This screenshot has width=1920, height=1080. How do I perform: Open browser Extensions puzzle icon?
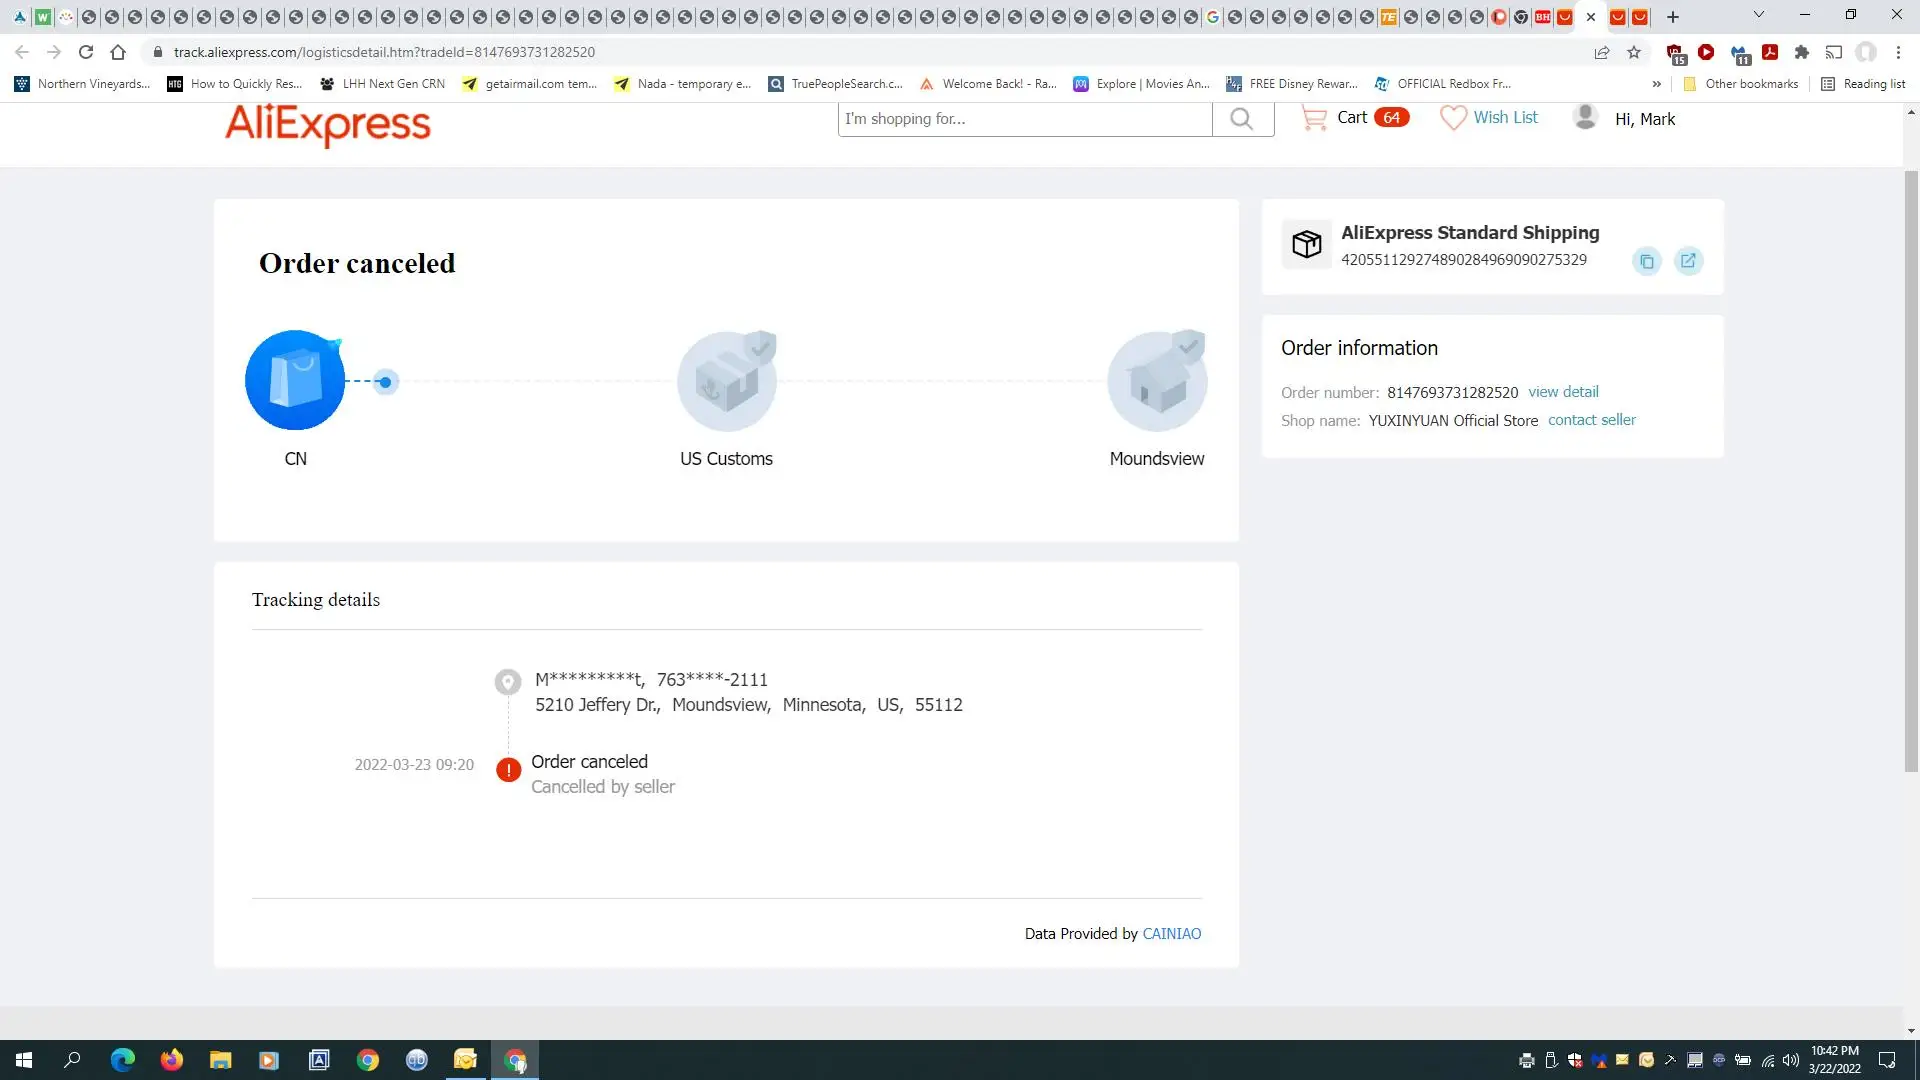[x=1802, y=52]
